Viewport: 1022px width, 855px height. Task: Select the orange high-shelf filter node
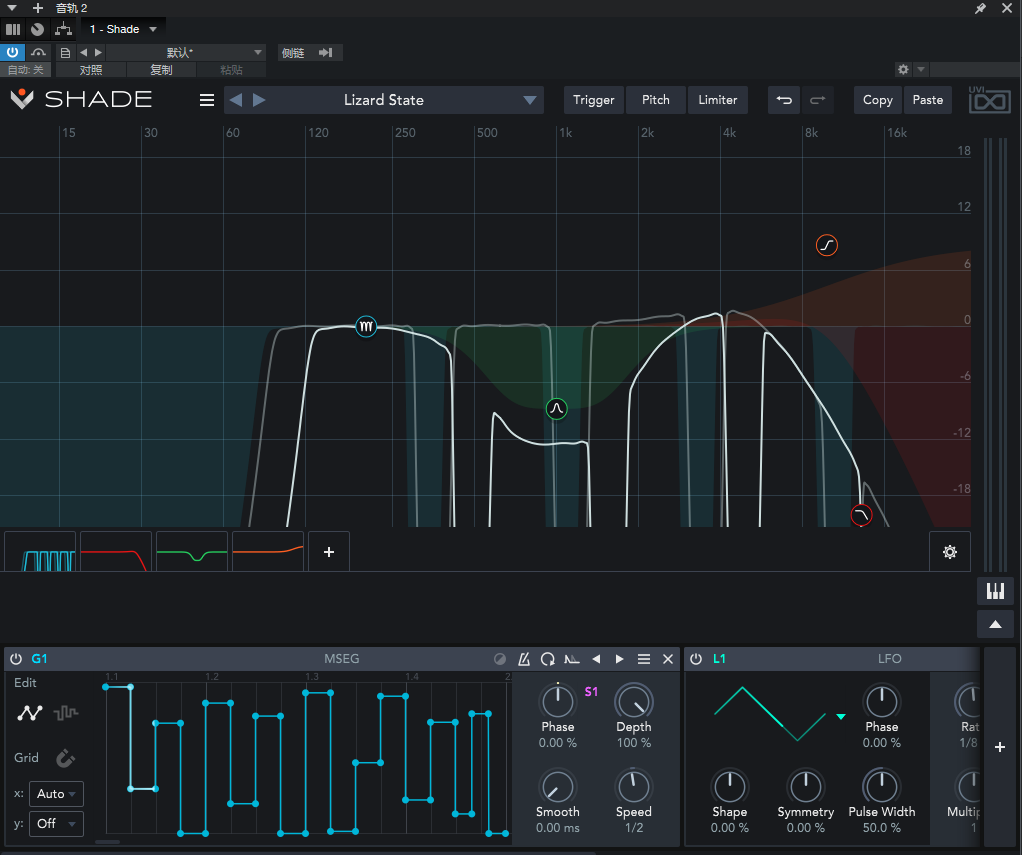click(826, 246)
